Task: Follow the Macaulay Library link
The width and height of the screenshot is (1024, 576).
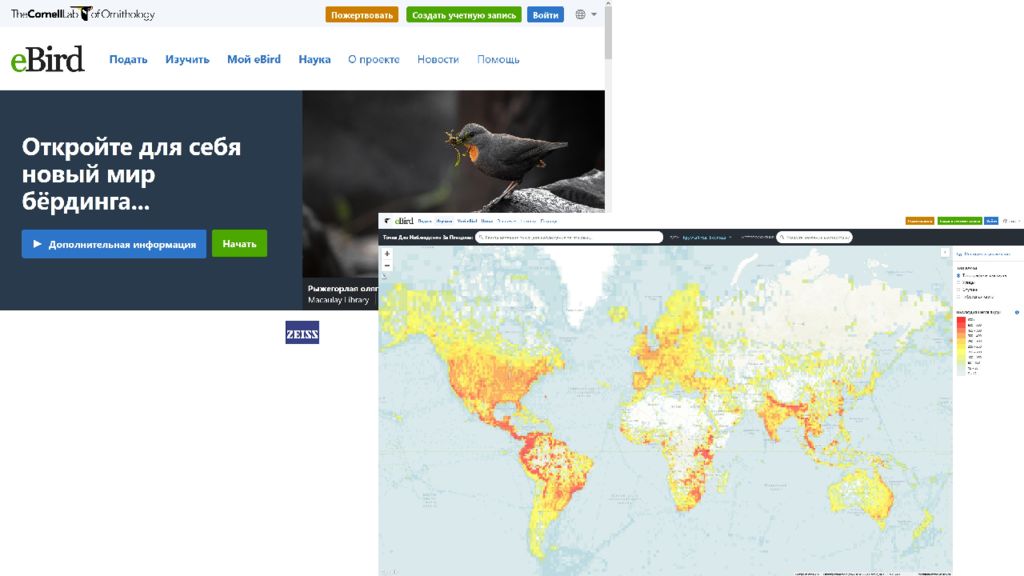Action: [338, 300]
